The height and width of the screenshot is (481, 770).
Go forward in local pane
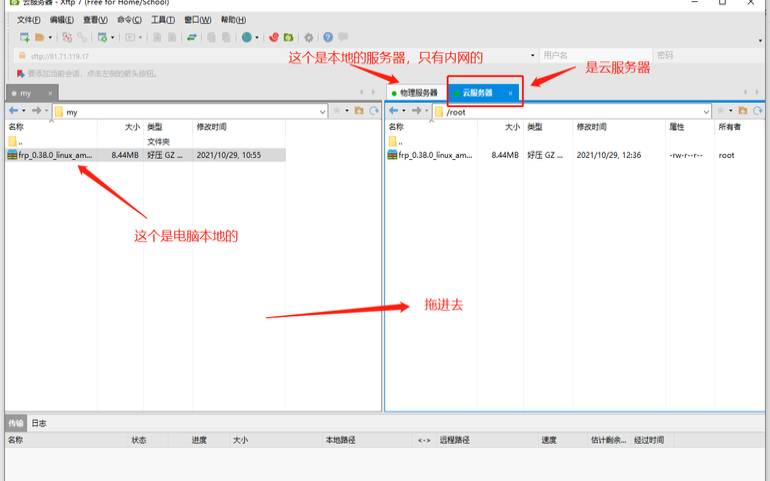point(36,111)
